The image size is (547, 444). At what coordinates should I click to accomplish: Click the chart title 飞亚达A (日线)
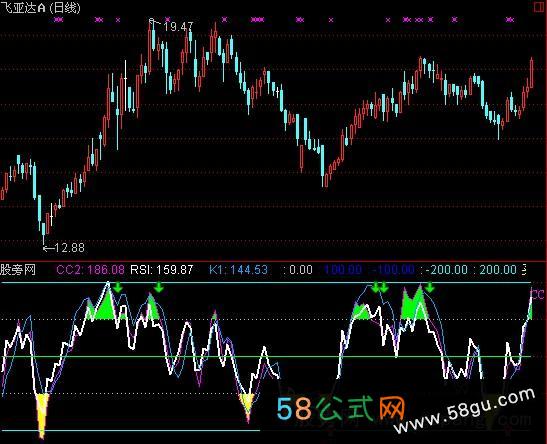click(x=40, y=7)
